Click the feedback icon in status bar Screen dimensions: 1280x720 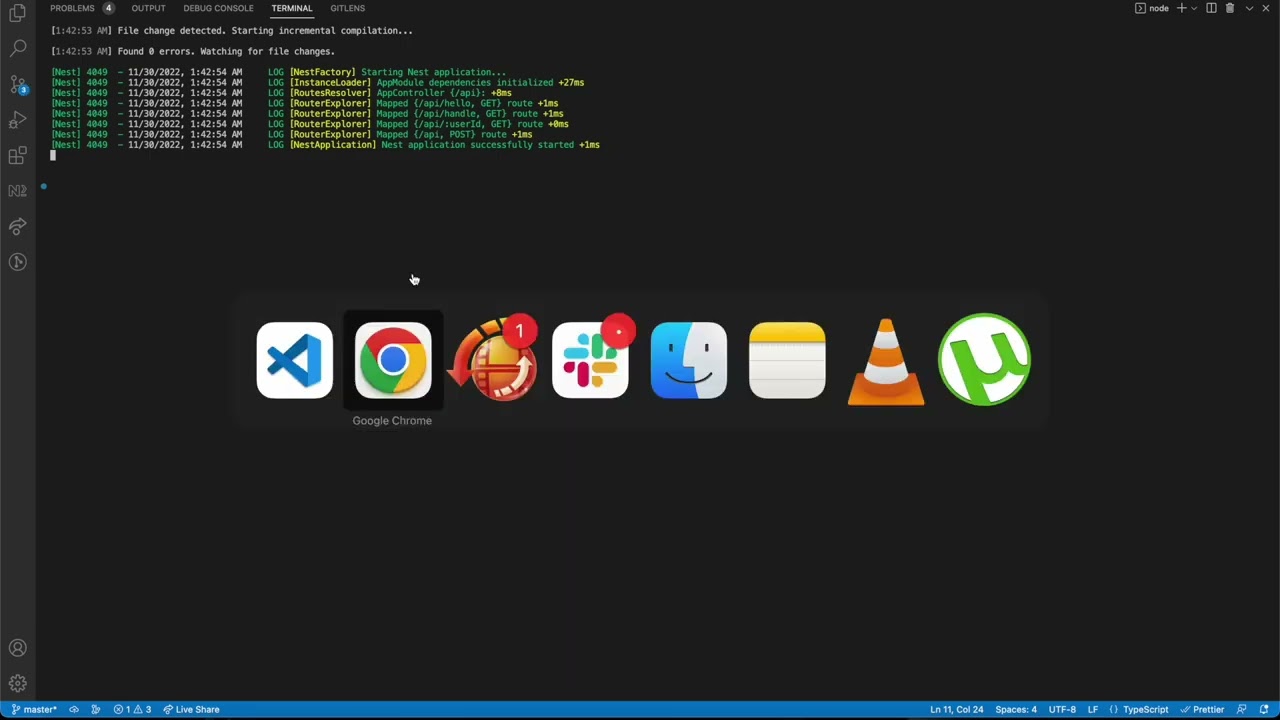tap(1241, 709)
